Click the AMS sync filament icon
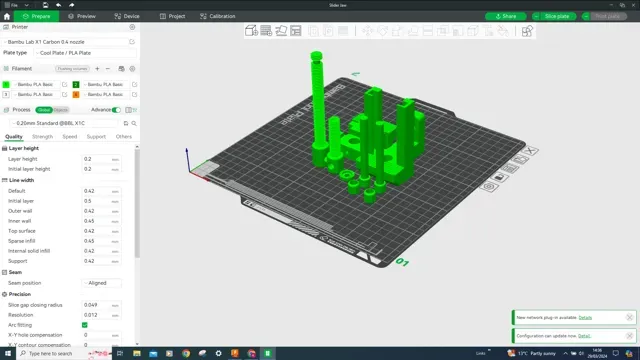640x360 pixels. click(121, 69)
